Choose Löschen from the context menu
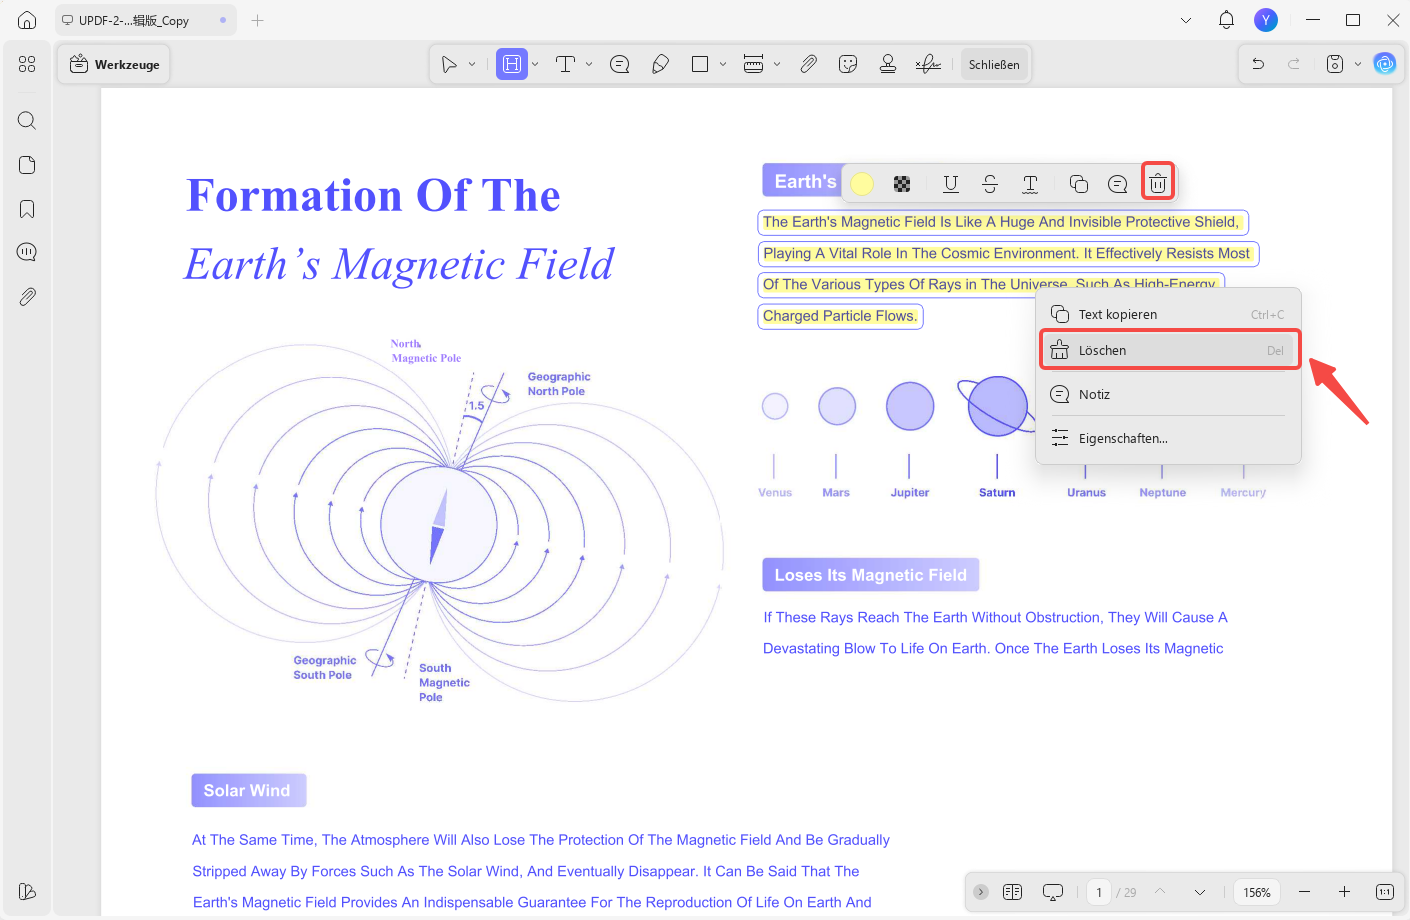 click(x=1169, y=350)
